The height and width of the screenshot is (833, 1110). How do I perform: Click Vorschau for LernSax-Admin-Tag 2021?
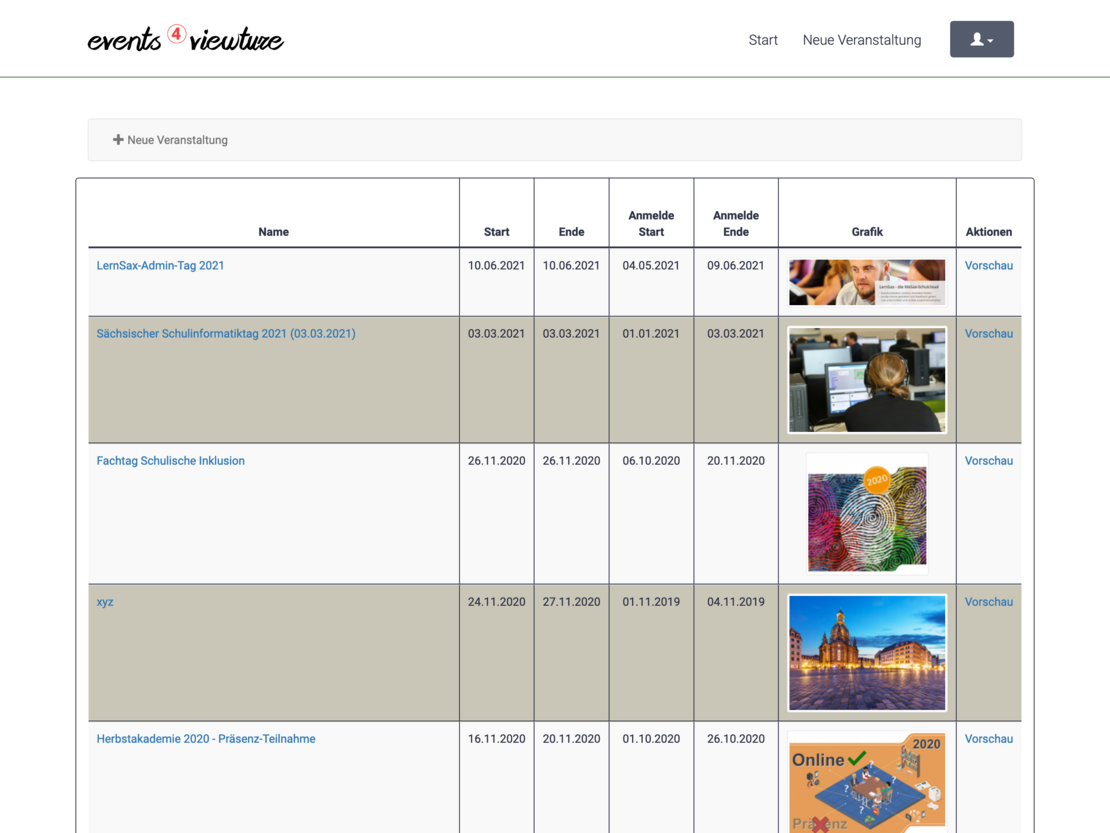tap(988, 265)
